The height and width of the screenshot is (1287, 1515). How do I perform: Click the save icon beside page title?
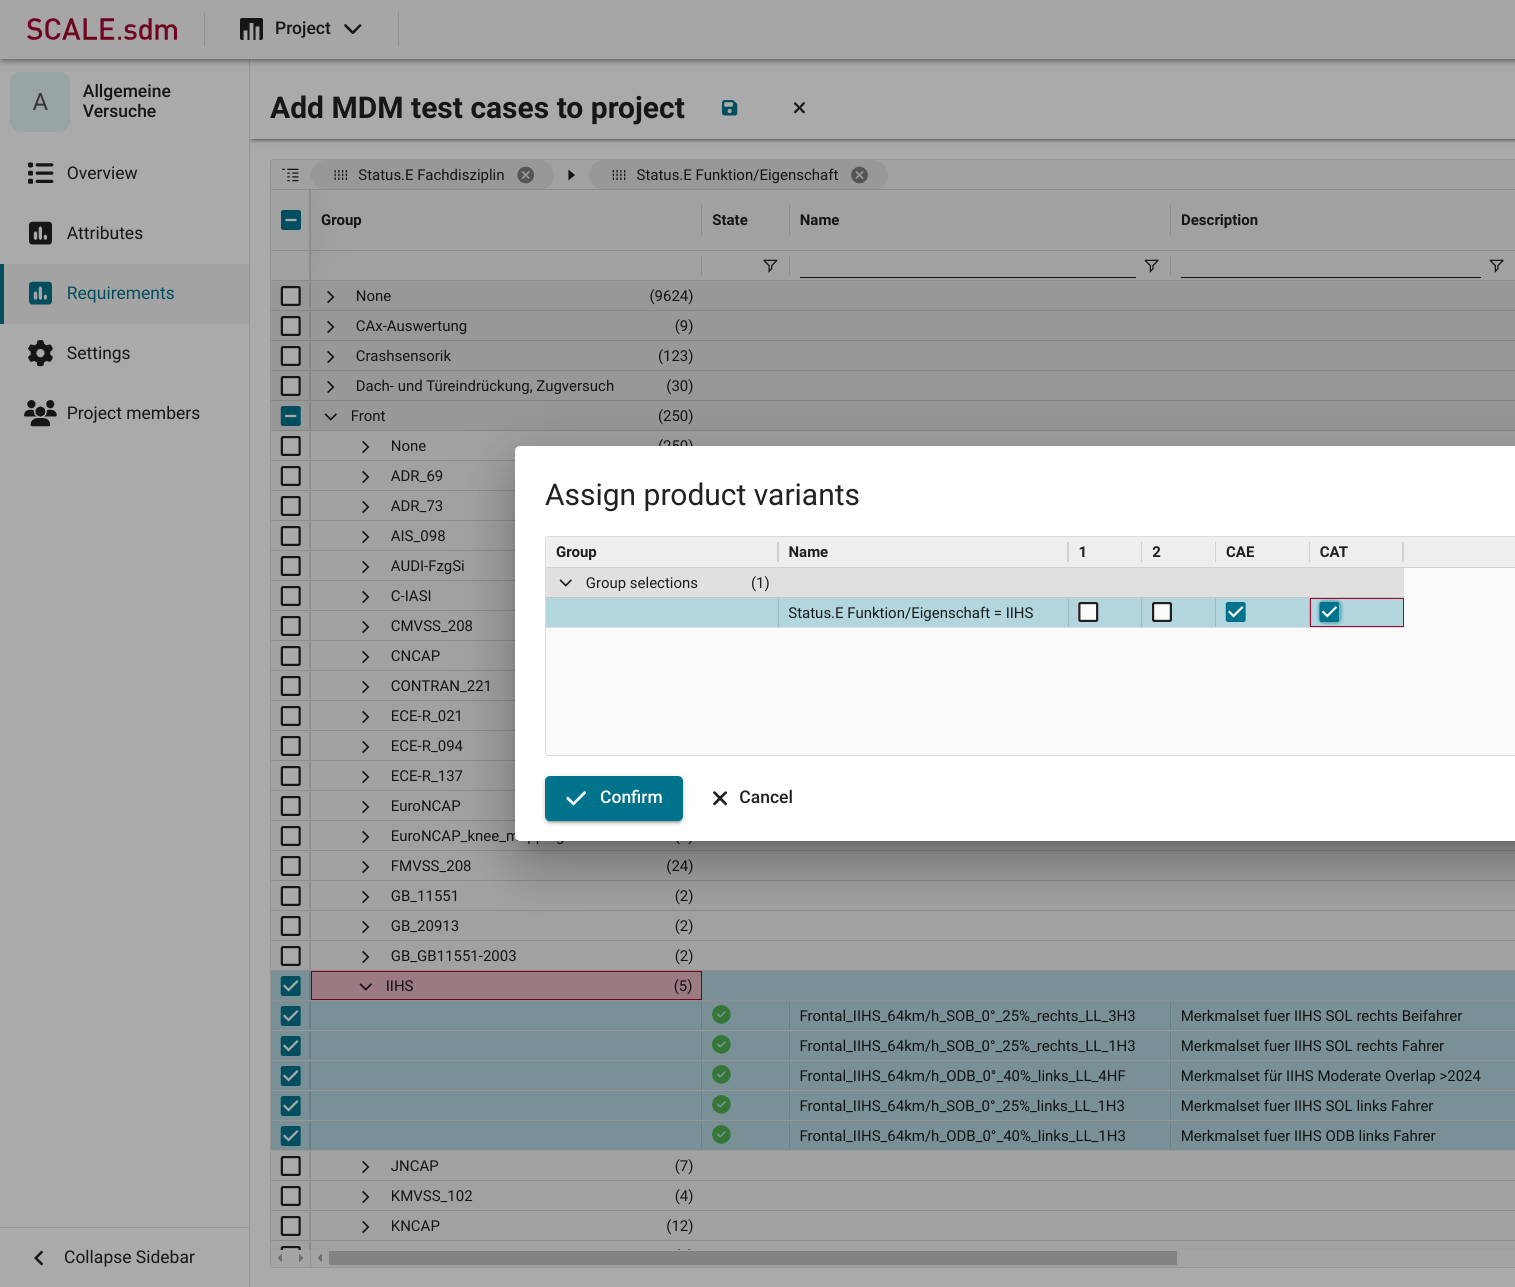pos(729,108)
